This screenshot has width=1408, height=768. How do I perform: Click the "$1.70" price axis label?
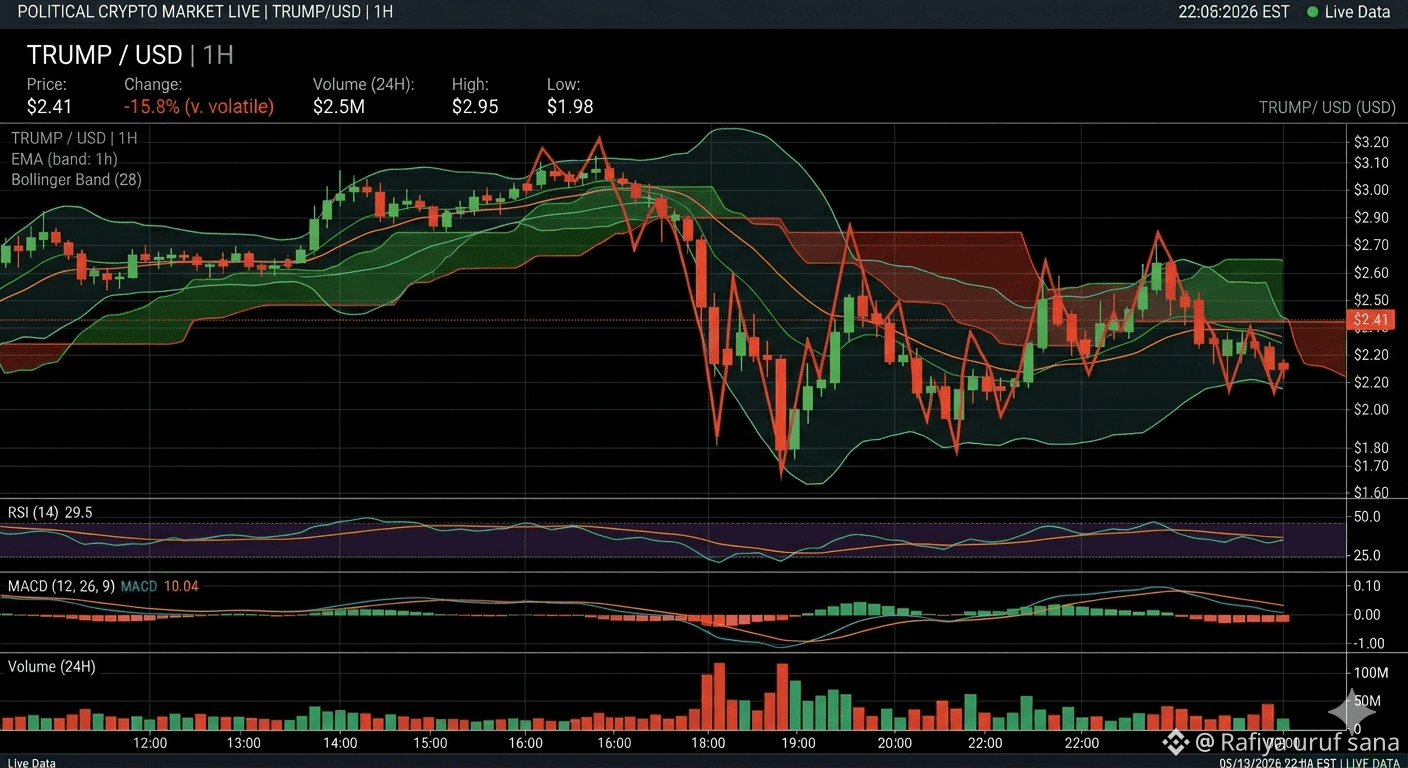[1372, 466]
